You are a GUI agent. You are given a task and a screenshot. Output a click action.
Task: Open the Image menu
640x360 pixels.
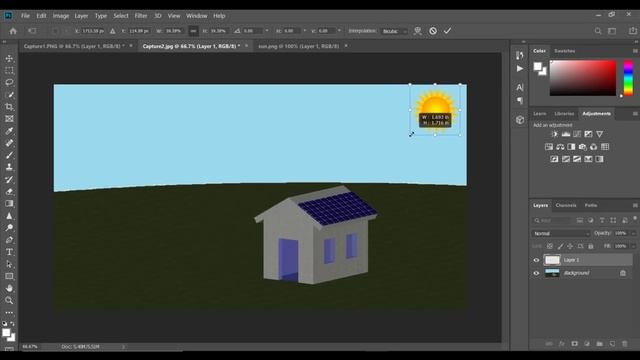[x=60, y=16]
